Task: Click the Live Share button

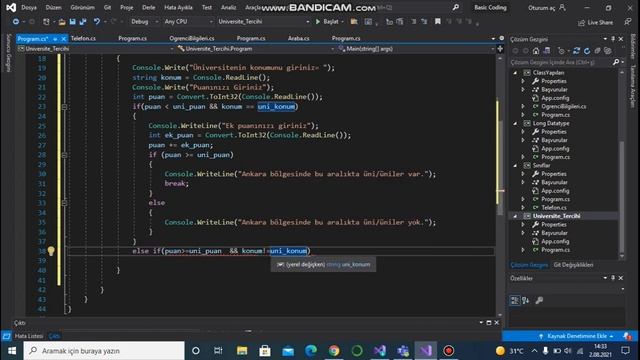Action: tap(595, 22)
